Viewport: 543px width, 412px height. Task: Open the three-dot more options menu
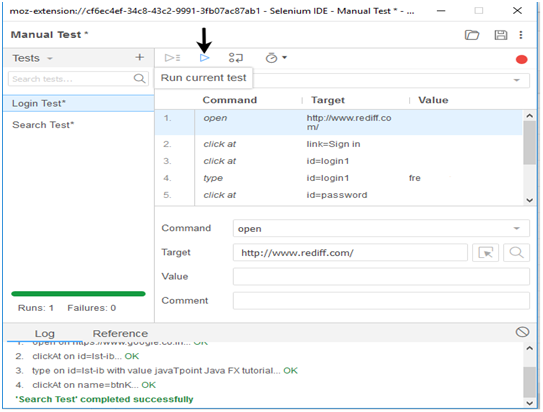(x=520, y=35)
